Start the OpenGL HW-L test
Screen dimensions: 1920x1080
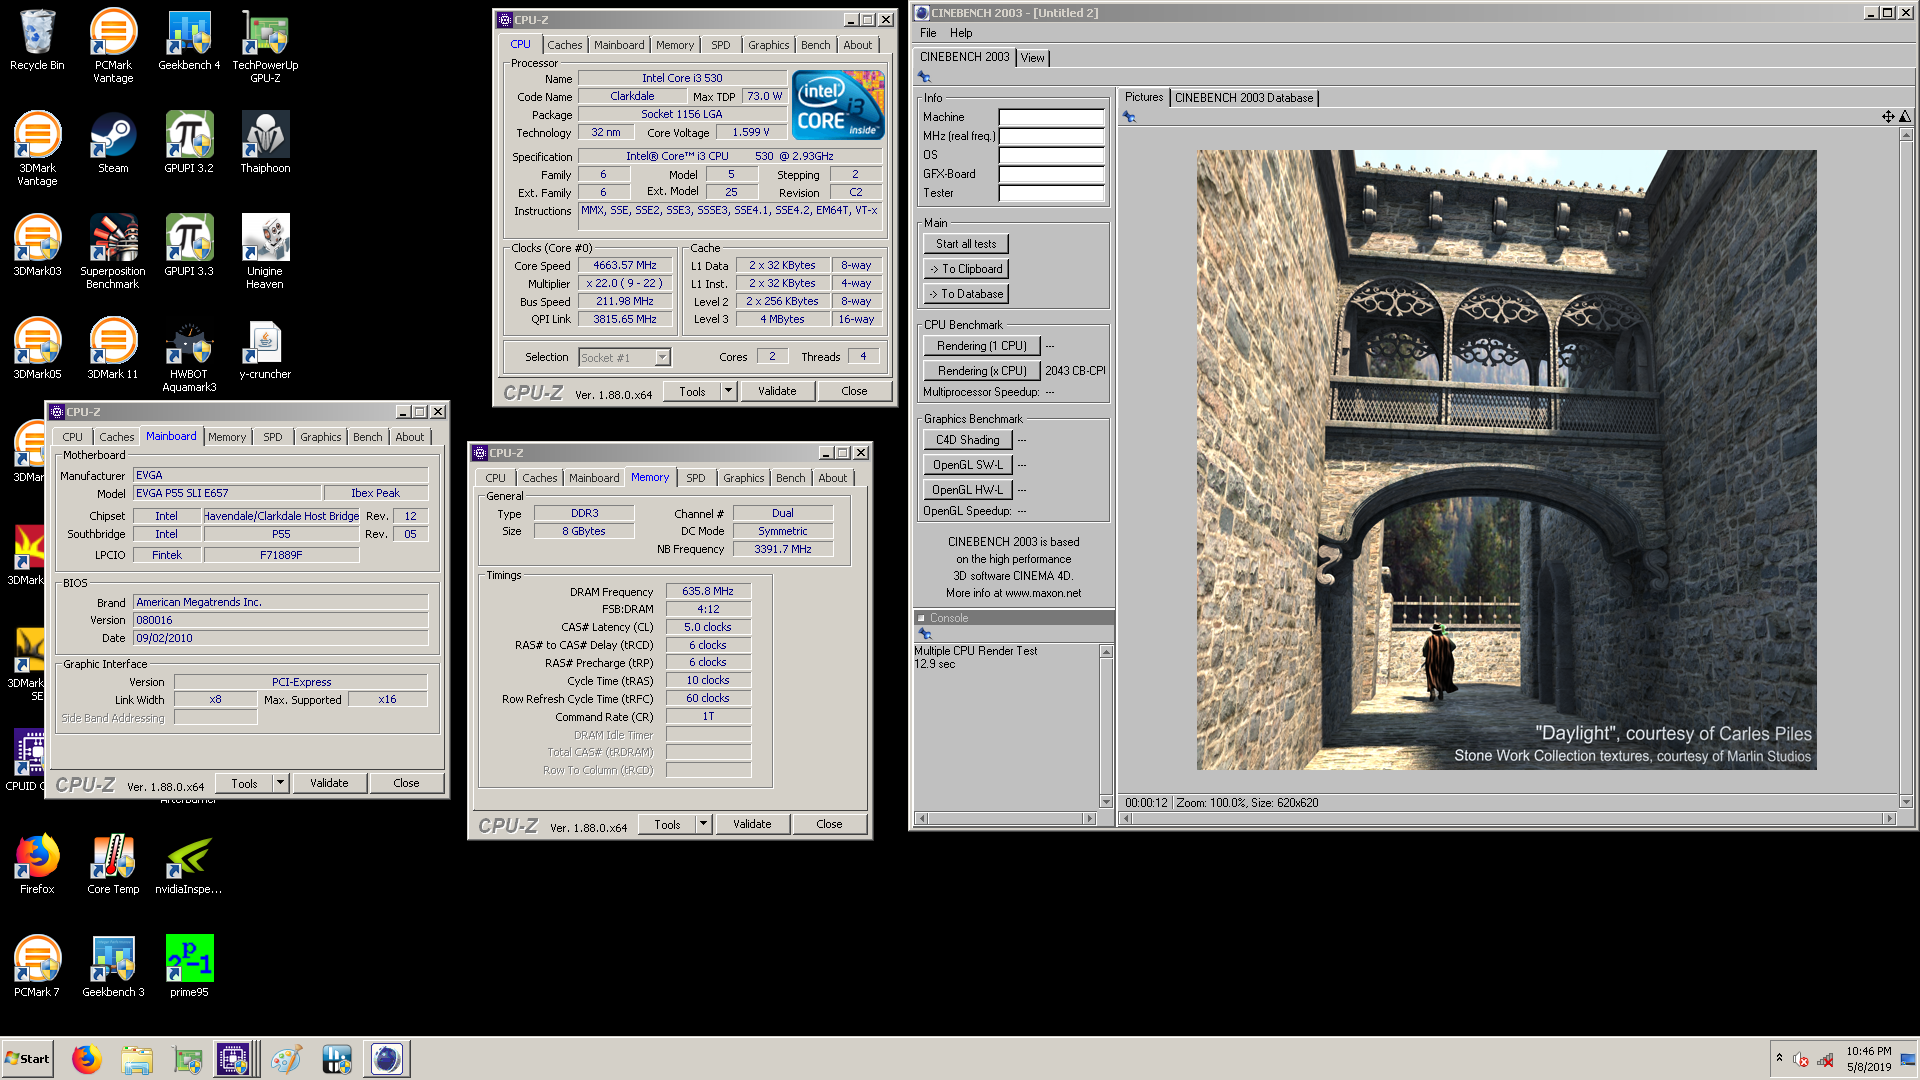tap(967, 490)
